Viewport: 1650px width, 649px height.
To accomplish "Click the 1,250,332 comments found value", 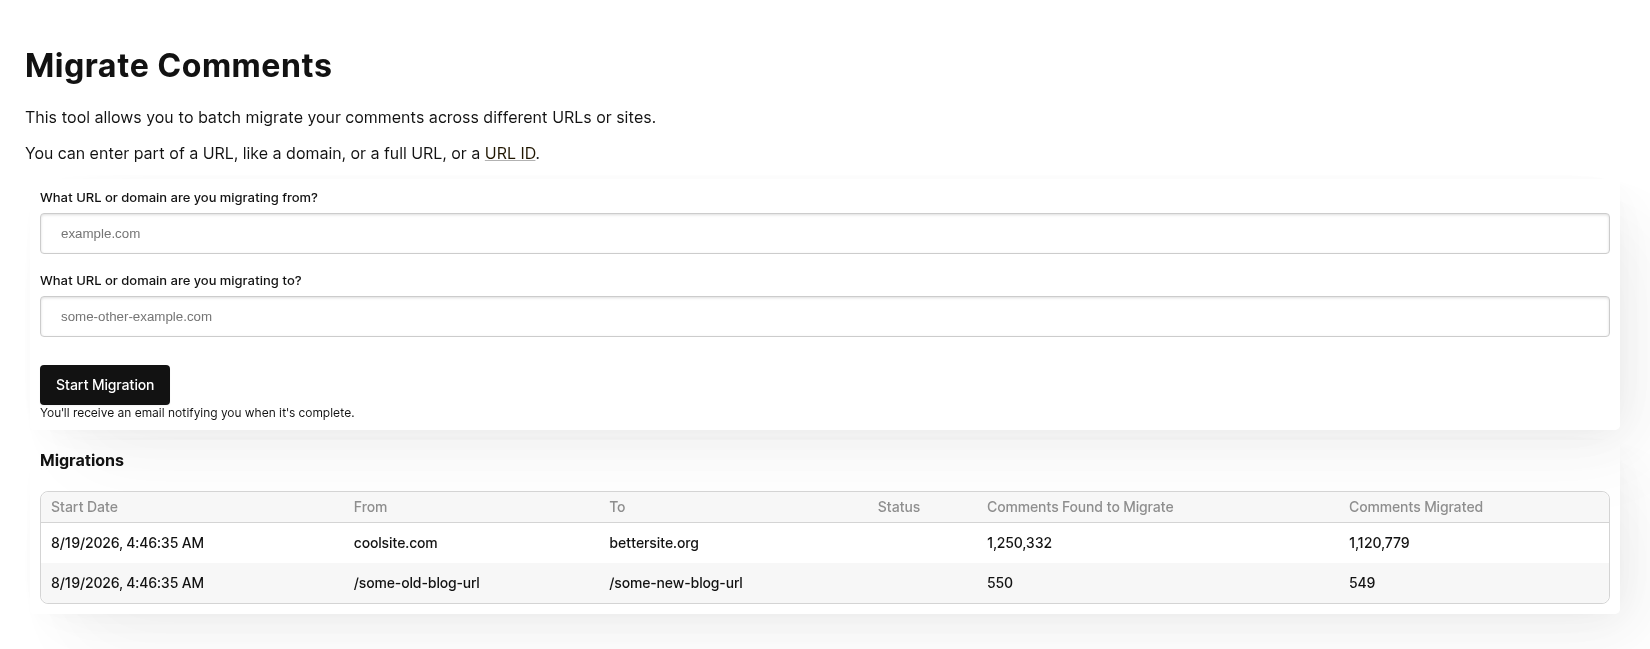I will click(1019, 543).
